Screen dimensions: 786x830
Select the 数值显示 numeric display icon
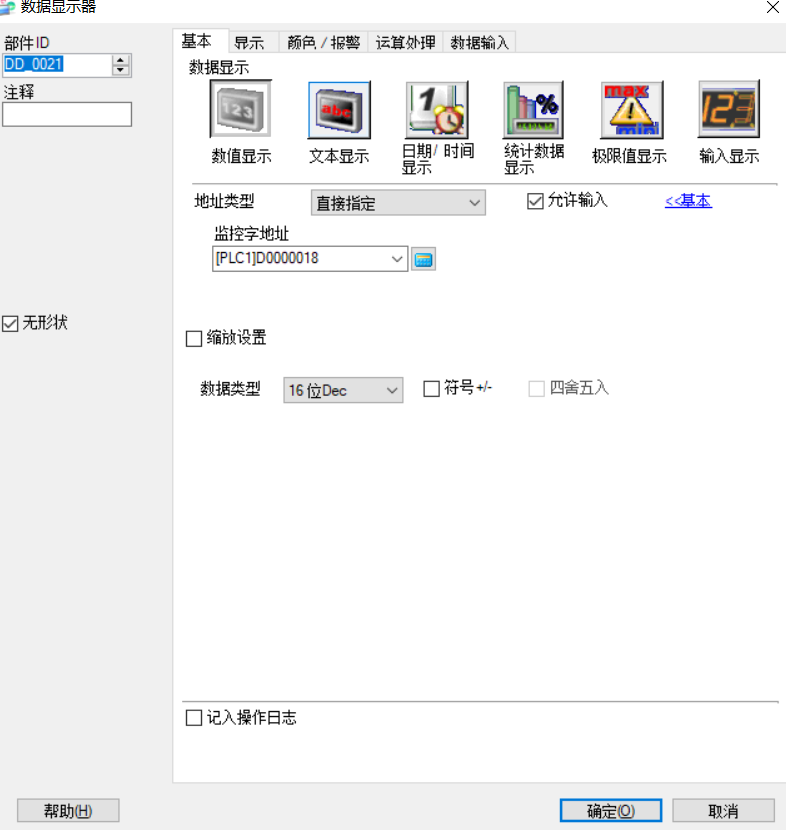pos(240,110)
